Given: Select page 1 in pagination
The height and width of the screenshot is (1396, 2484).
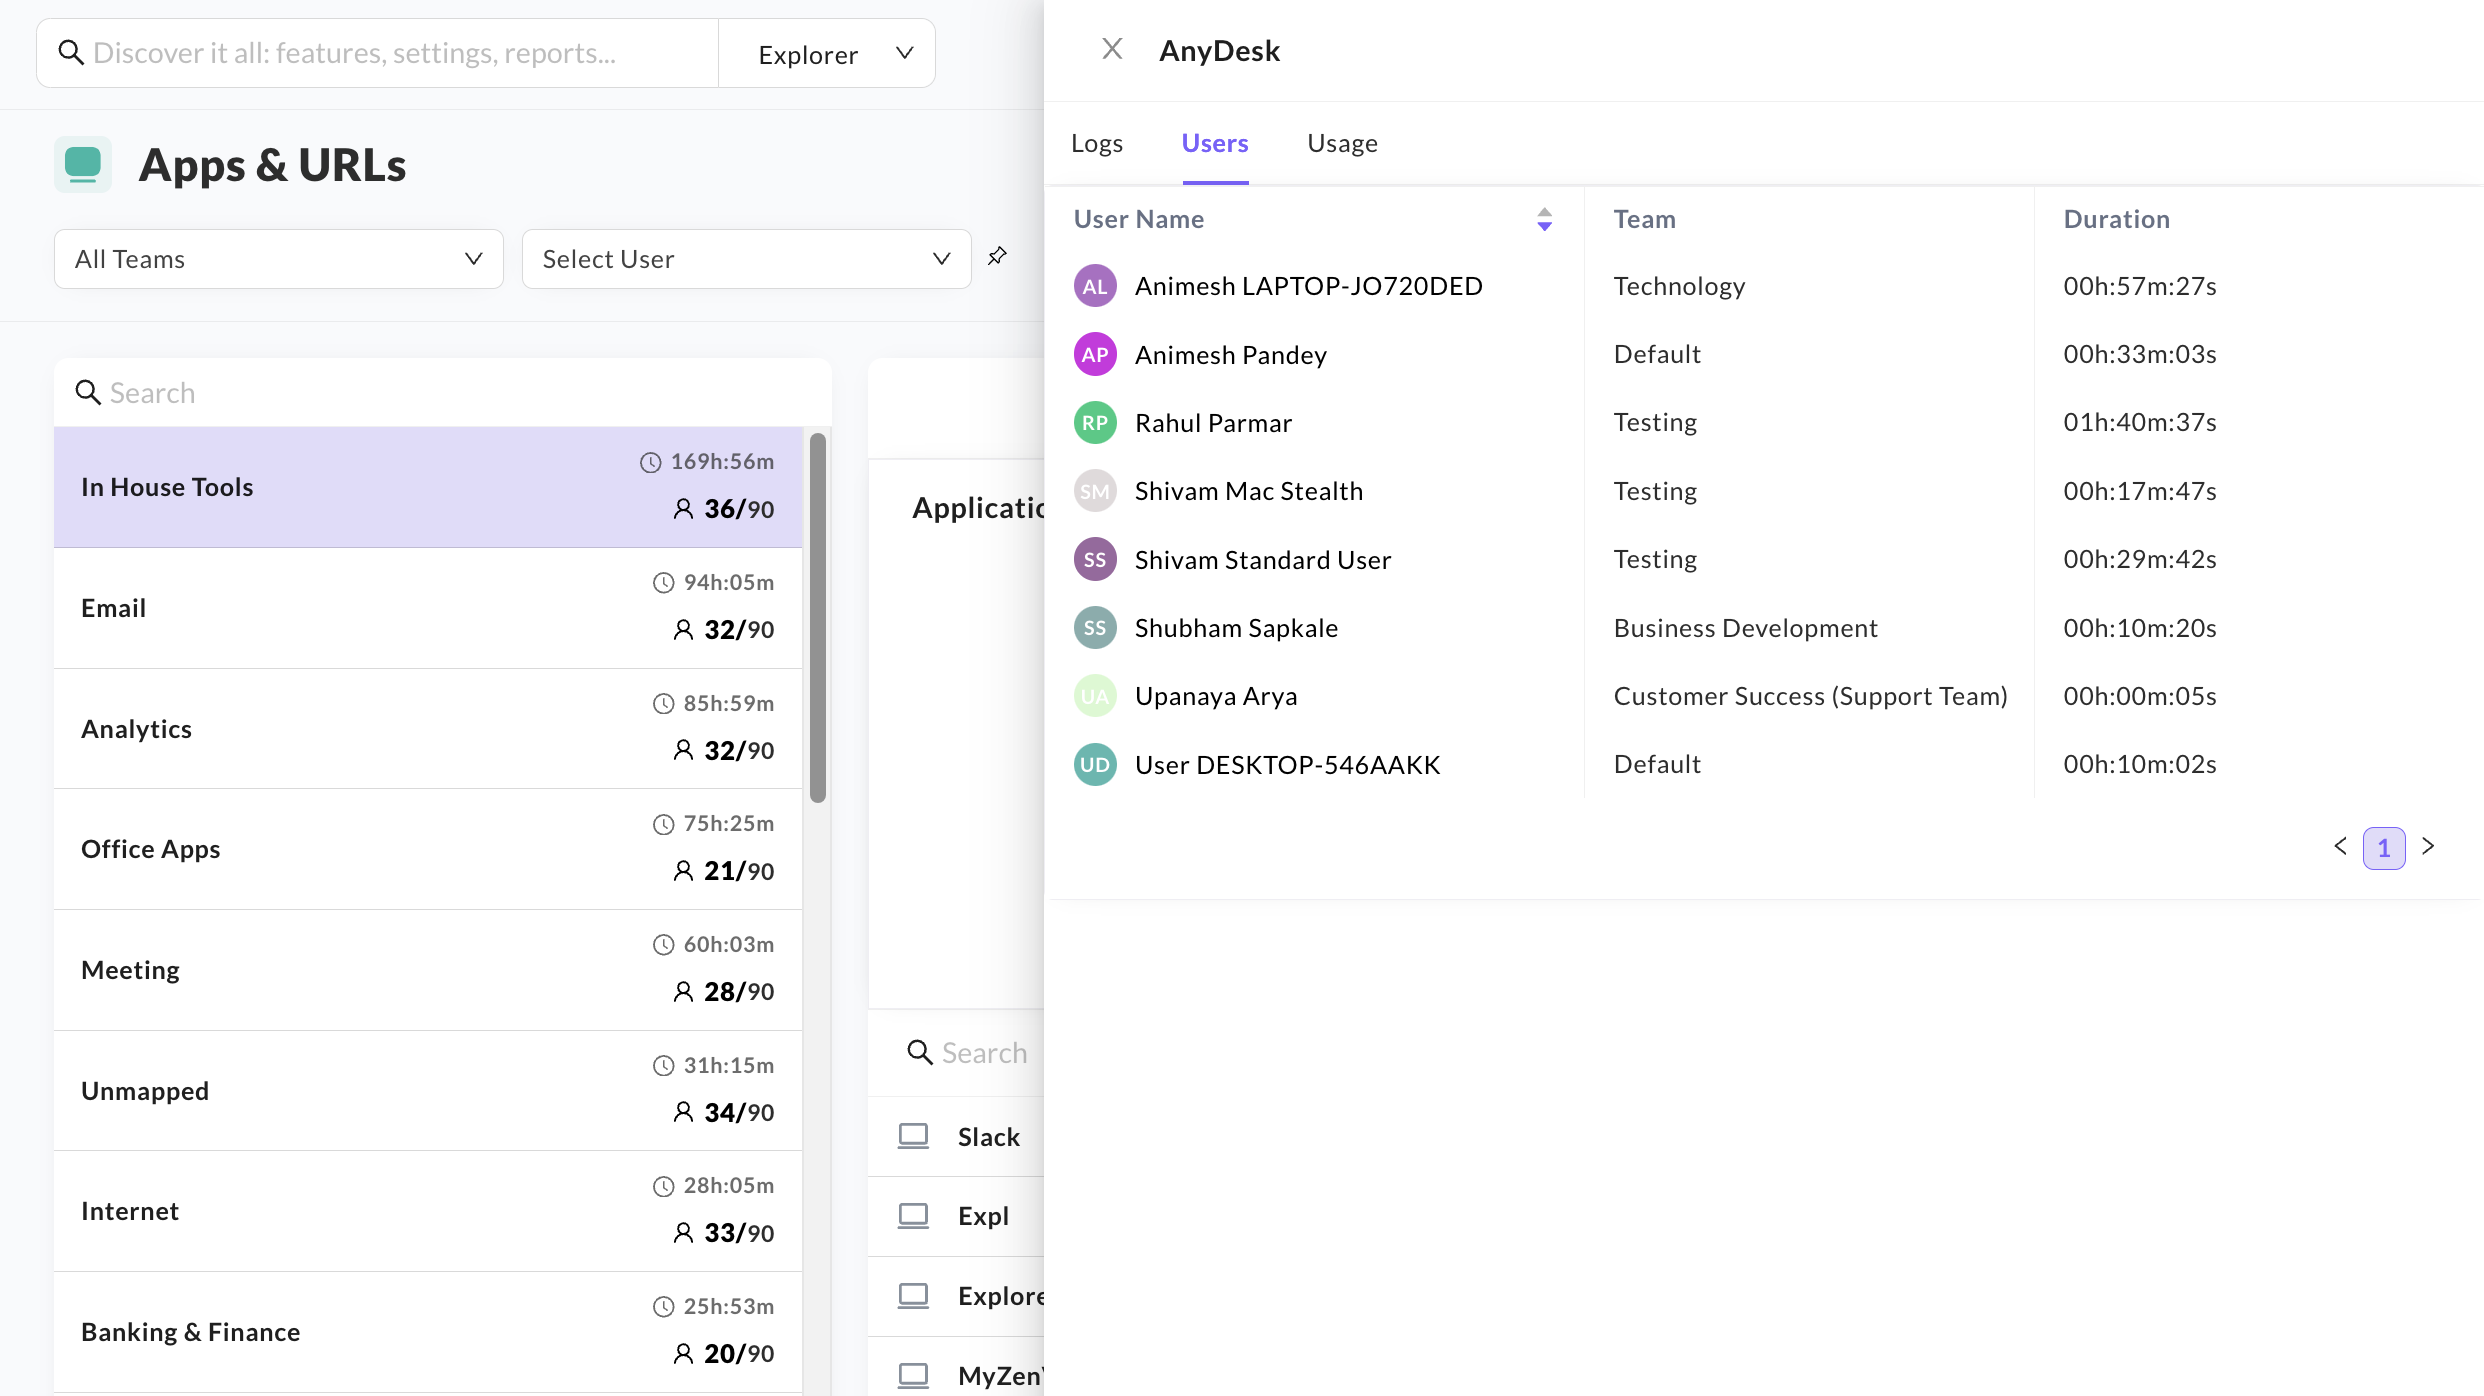Looking at the screenshot, I should 2384,848.
